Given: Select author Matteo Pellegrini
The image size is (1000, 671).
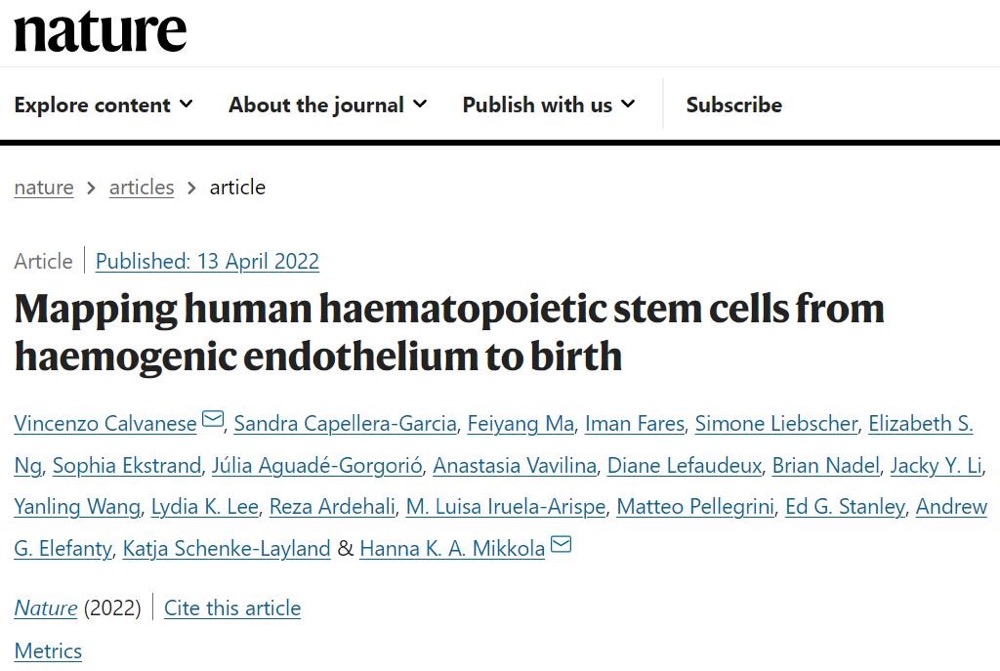Looking at the screenshot, I should [x=695, y=507].
